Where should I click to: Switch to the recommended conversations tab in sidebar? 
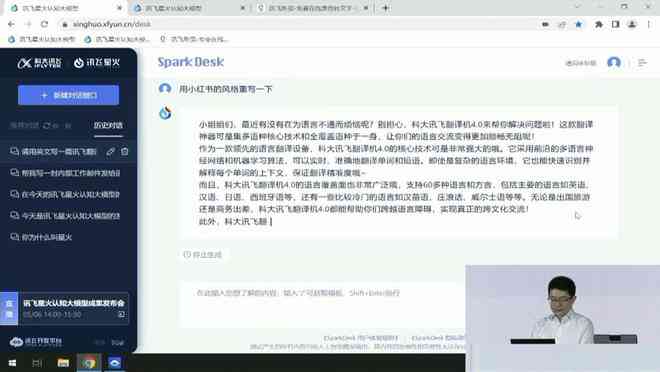click(x=24, y=125)
